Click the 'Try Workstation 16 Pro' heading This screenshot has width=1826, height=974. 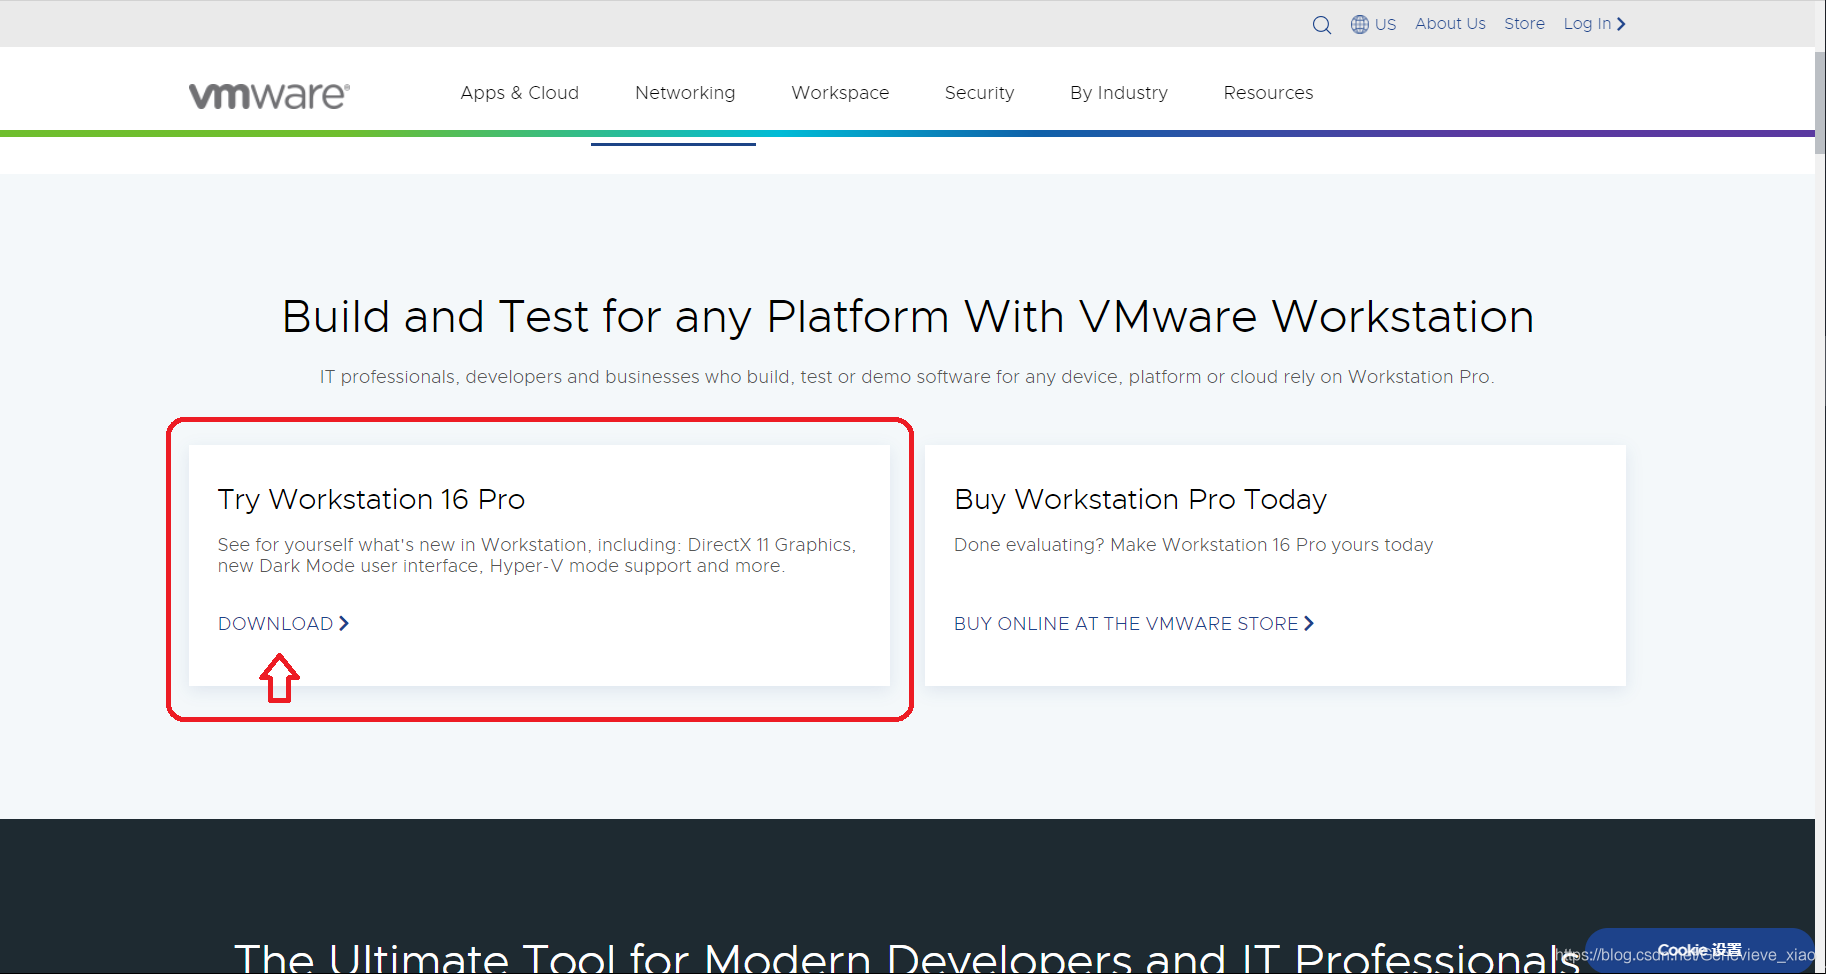371,499
